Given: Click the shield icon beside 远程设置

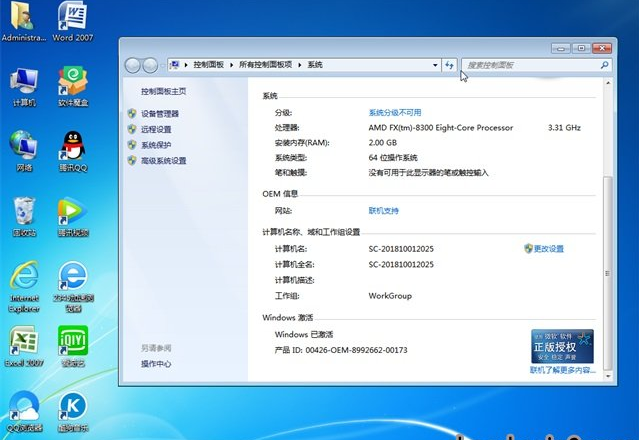Looking at the screenshot, I should pyautogui.click(x=132, y=129).
